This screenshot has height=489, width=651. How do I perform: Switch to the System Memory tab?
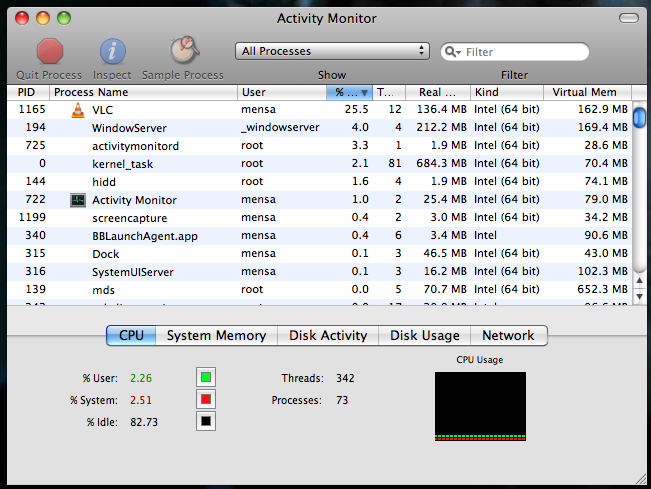pyautogui.click(x=216, y=335)
